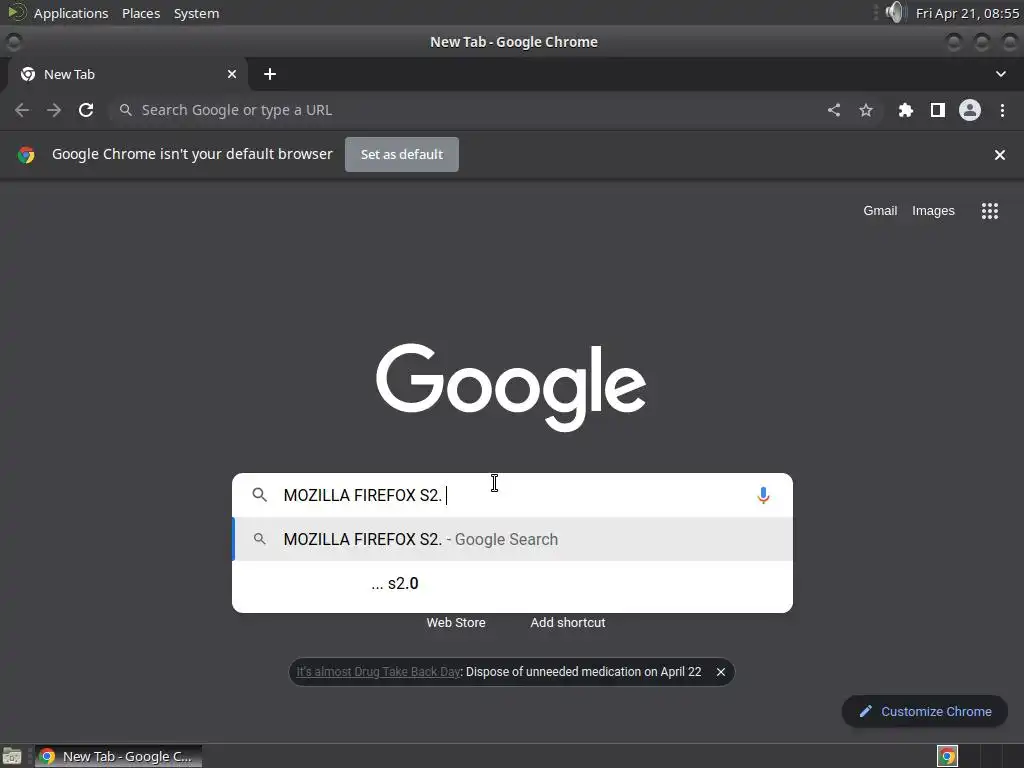Viewport: 1024px width, 768px height.
Task: Open the System menu
Action: point(196,13)
